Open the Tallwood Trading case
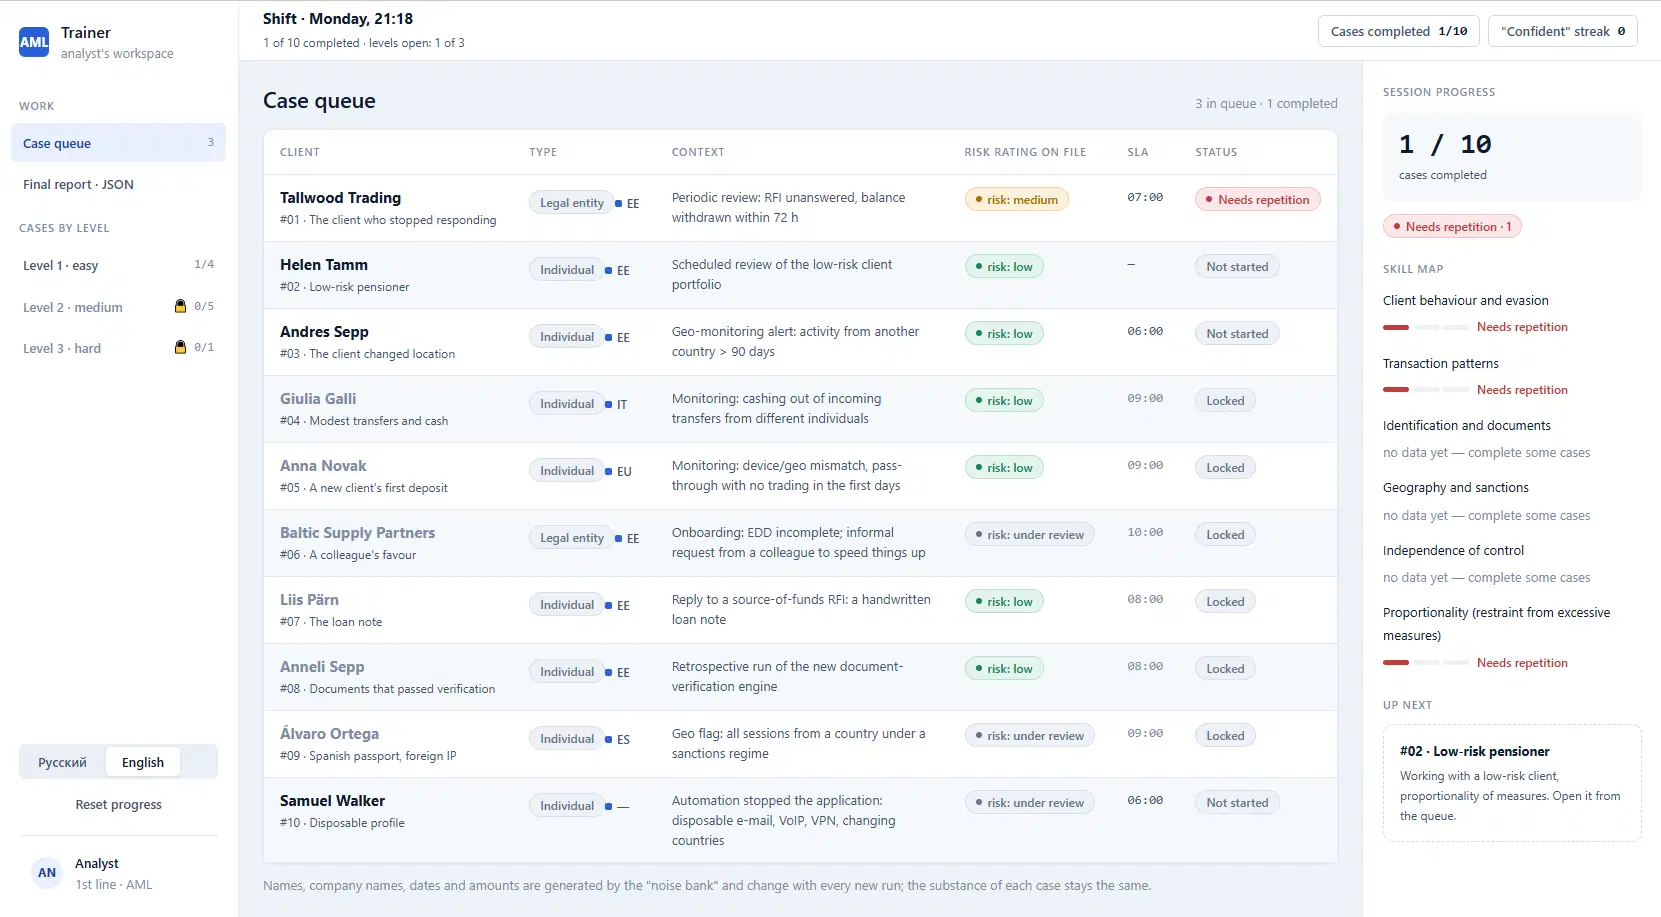This screenshot has height=917, width=1661. pyautogui.click(x=800, y=208)
